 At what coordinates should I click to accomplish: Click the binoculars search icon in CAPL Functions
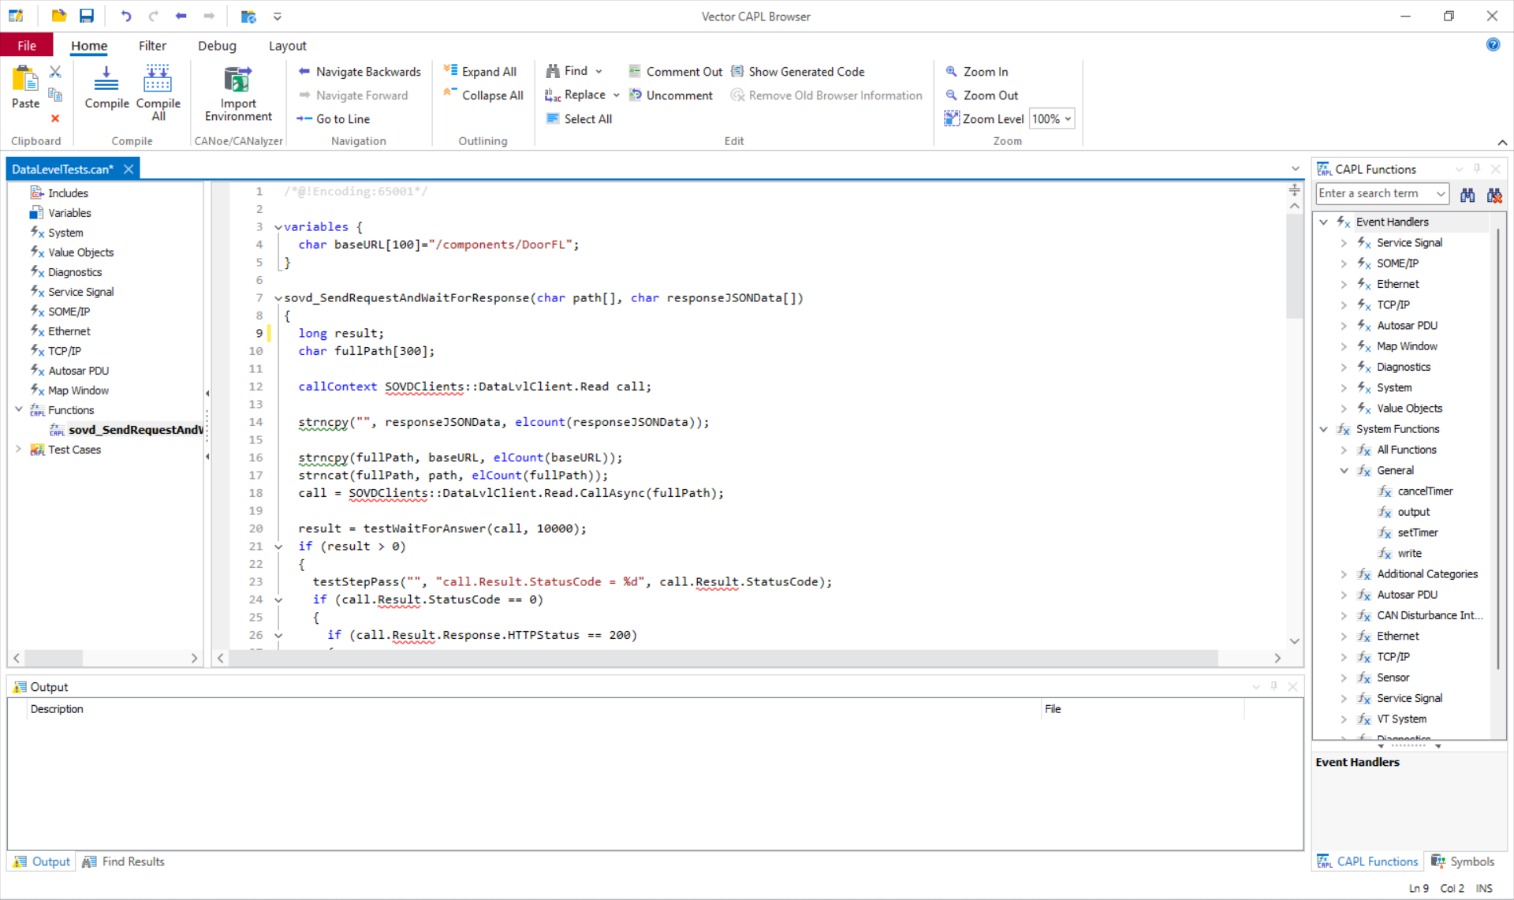pyautogui.click(x=1467, y=194)
